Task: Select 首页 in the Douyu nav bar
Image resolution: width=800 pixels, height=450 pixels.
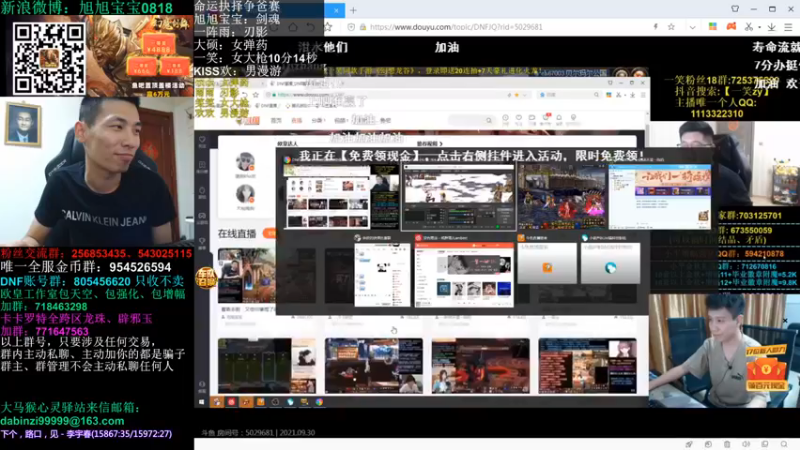Action: click(x=276, y=120)
